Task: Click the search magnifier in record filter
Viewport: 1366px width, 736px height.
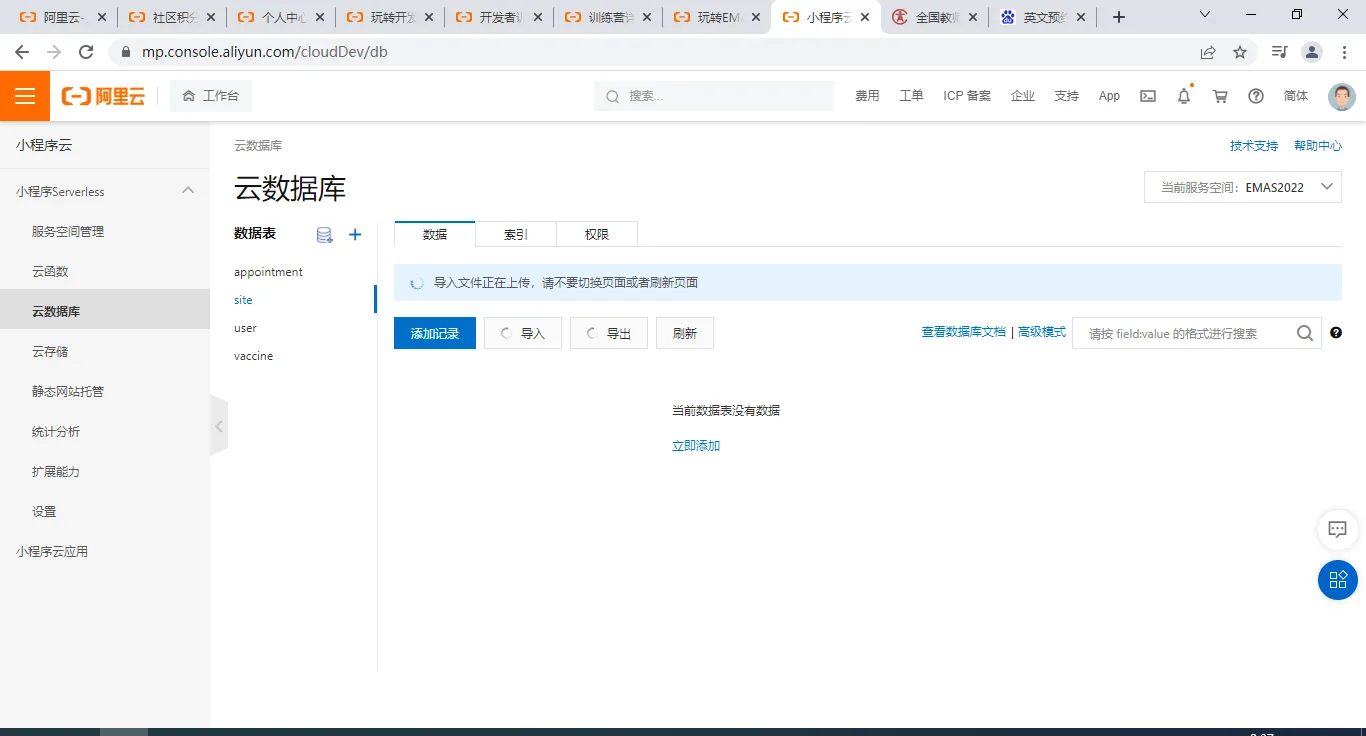Action: (x=1305, y=333)
